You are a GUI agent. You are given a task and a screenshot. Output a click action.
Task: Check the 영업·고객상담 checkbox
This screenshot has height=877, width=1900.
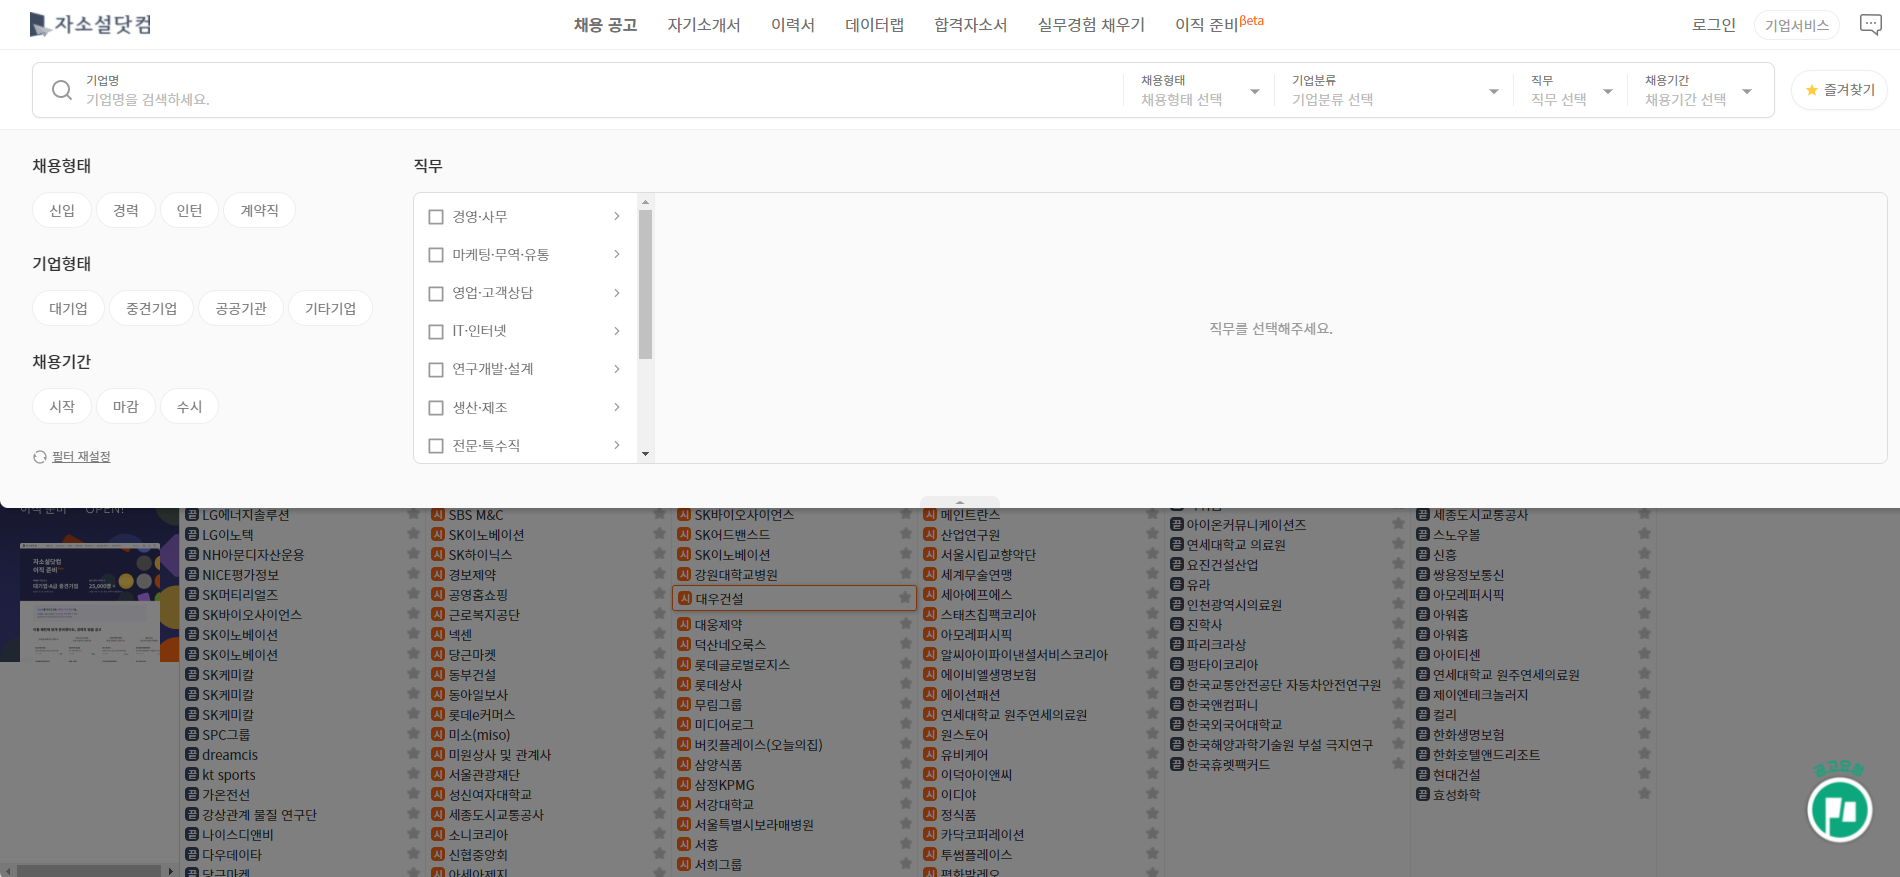coord(436,293)
